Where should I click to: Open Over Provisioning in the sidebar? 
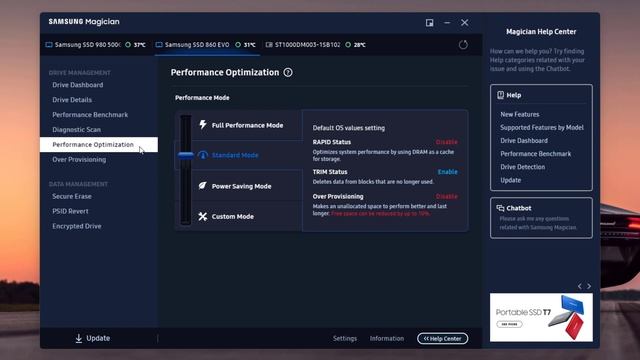tap(79, 160)
